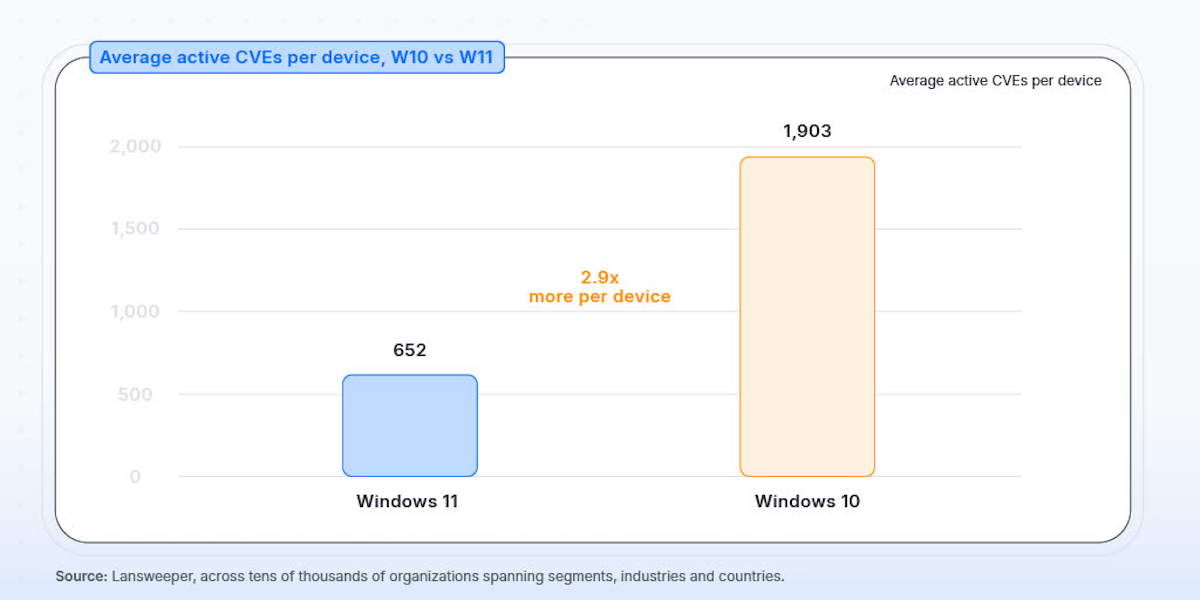Click the 652 value label
Screen dimensions: 1200x600
(409, 350)
